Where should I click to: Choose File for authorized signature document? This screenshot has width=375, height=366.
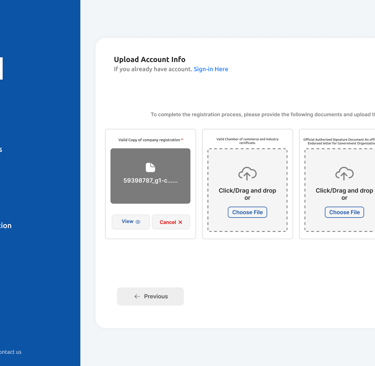tap(344, 212)
